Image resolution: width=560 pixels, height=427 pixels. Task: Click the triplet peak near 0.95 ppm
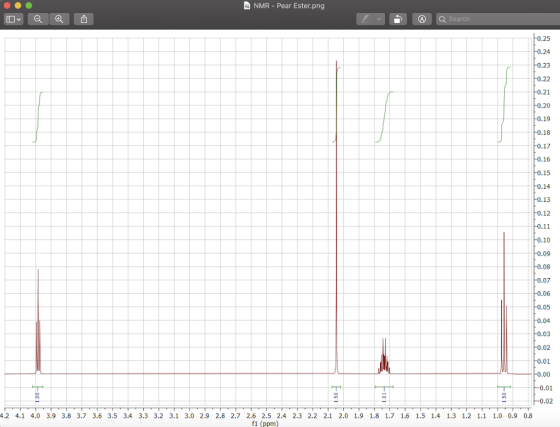(504, 303)
